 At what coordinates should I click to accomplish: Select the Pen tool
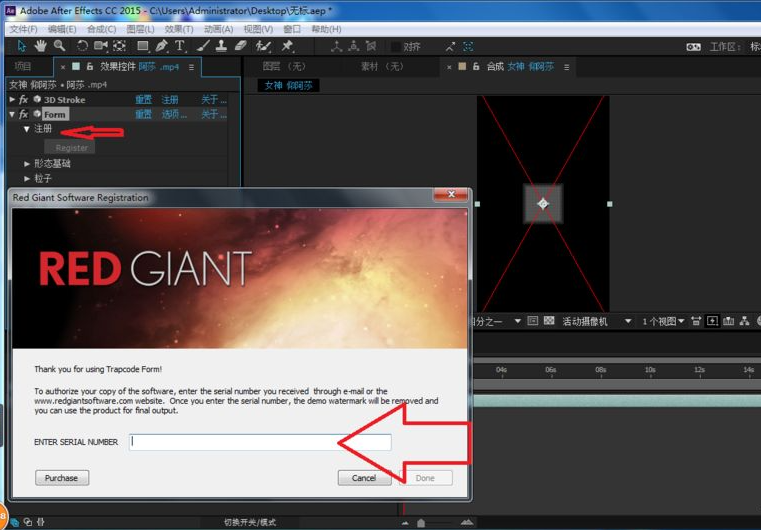[162, 46]
